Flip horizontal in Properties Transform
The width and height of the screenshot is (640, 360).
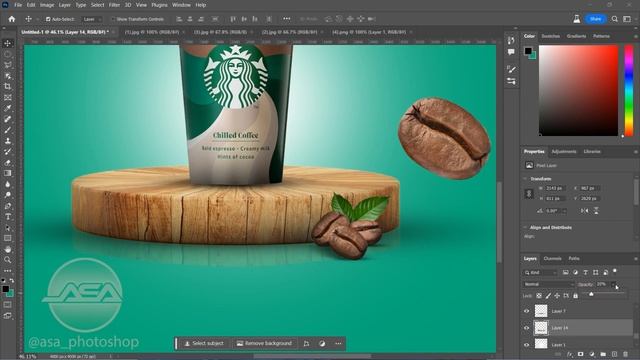click(x=584, y=211)
